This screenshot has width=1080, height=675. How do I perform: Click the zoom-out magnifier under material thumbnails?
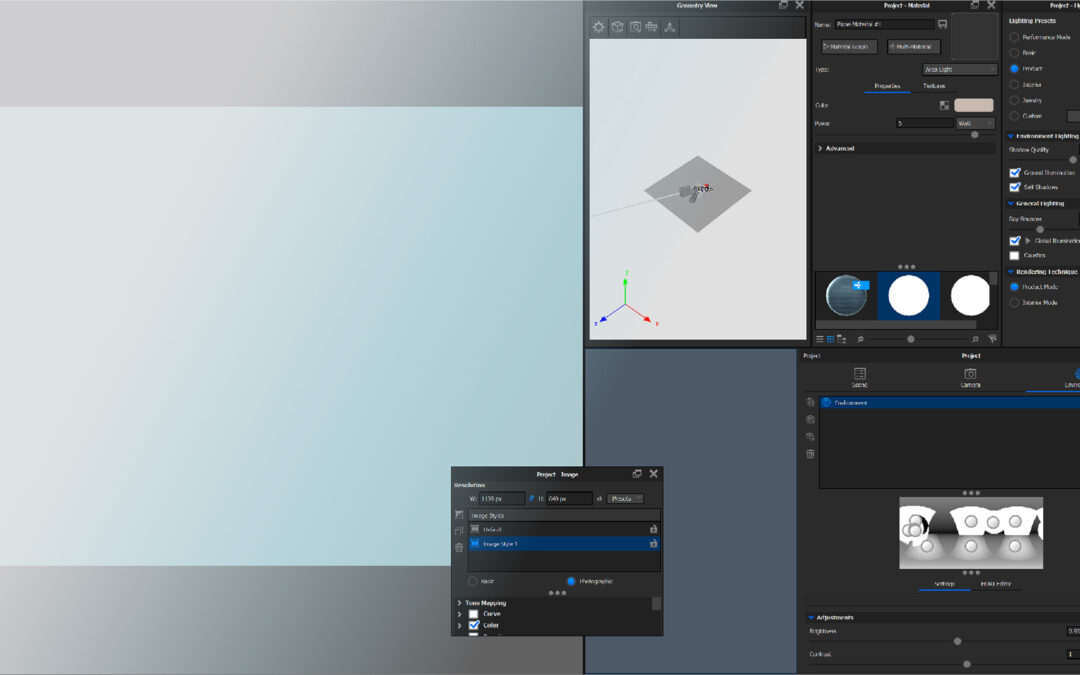(860, 339)
